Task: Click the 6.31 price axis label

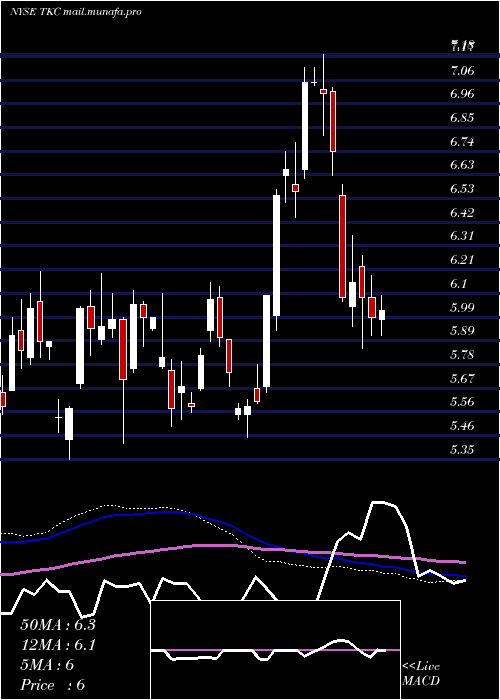Action: click(462, 236)
